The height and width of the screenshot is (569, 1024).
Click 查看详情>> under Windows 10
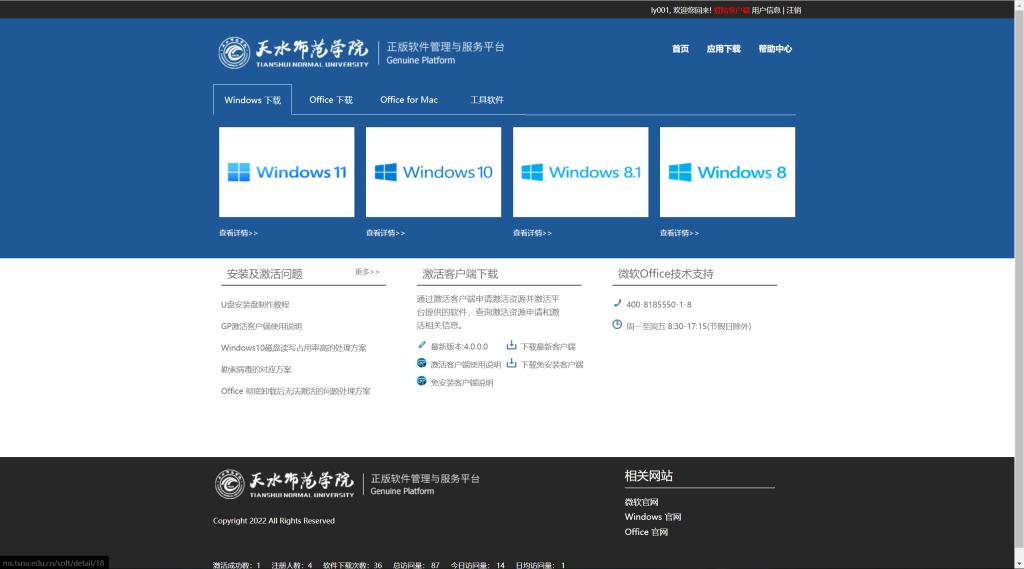[x=385, y=233]
